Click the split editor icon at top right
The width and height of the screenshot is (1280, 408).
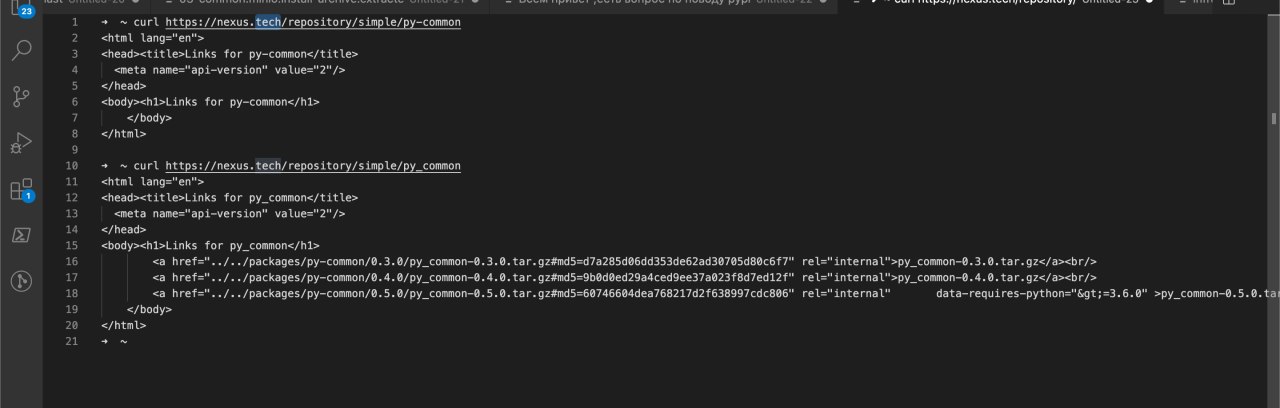coord(1229,3)
